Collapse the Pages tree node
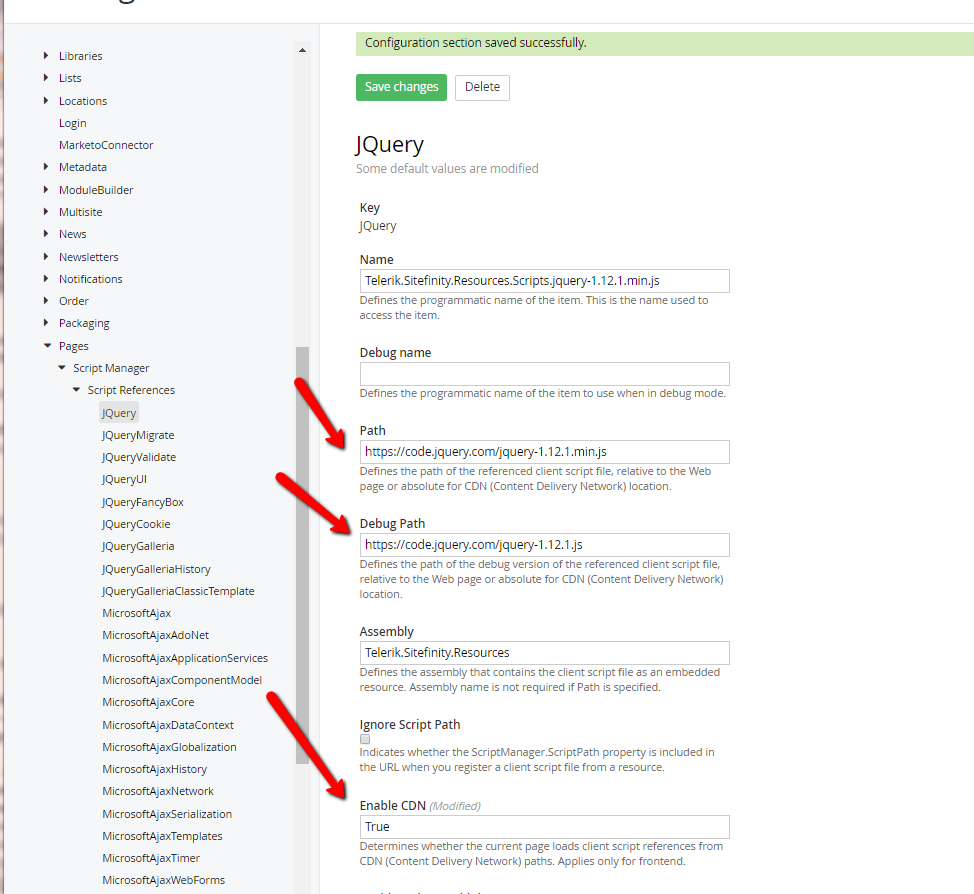 [x=46, y=346]
